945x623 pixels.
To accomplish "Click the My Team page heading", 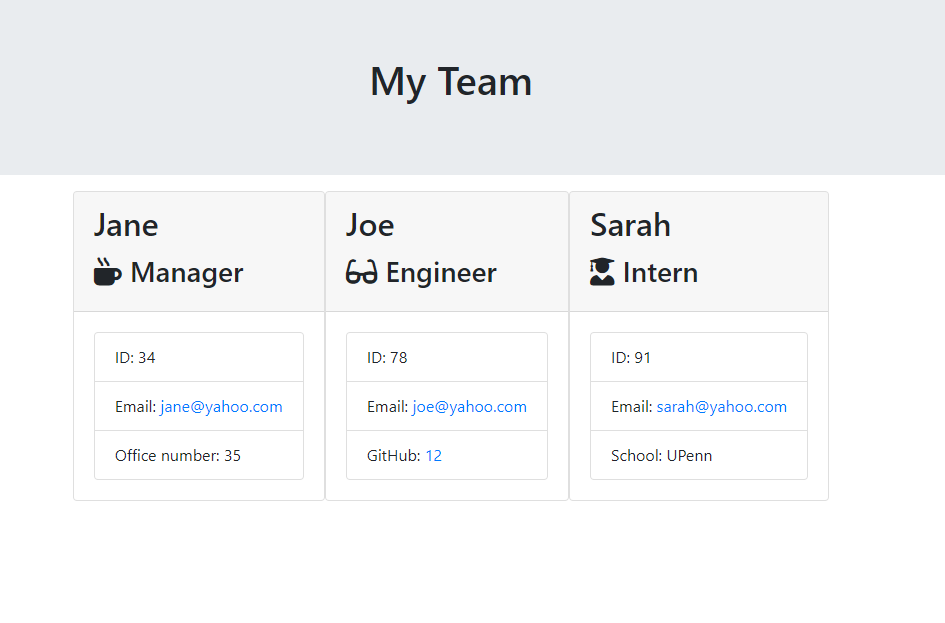I will click(451, 82).
